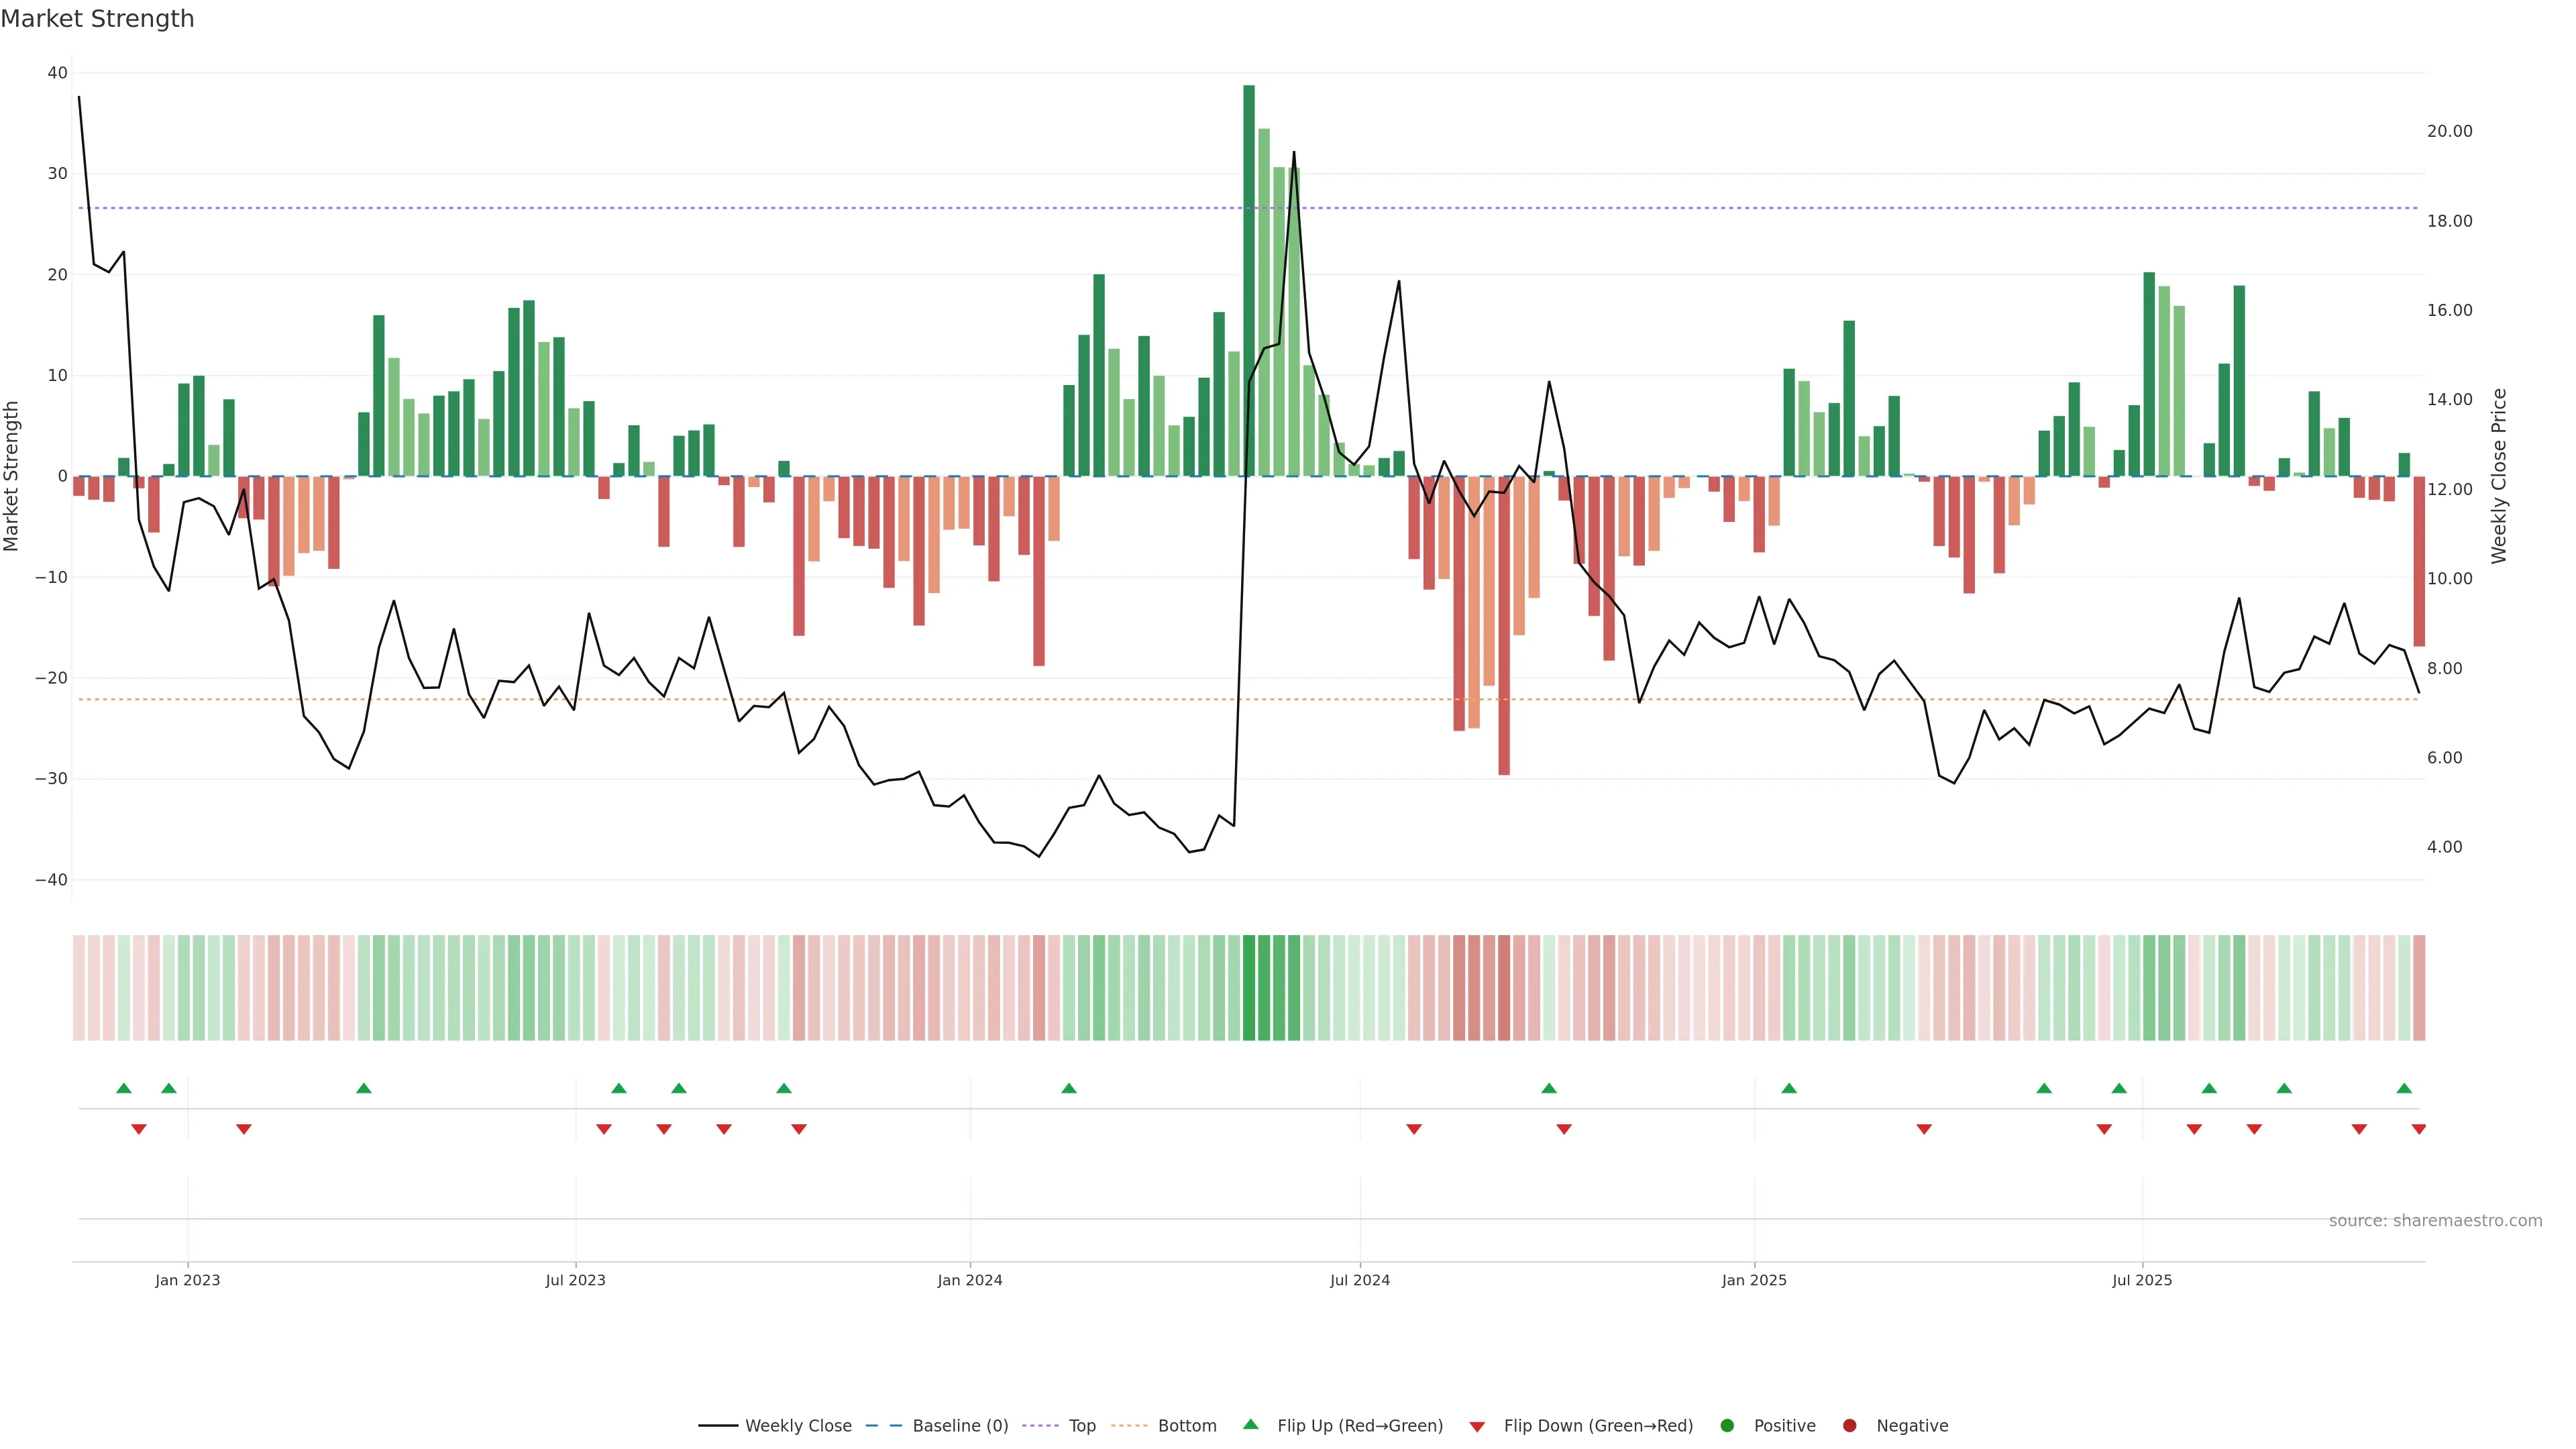Click the darkest green heat strip cell
Viewport: 2576px width, 1449px height.
click(x=1249, y=987)
